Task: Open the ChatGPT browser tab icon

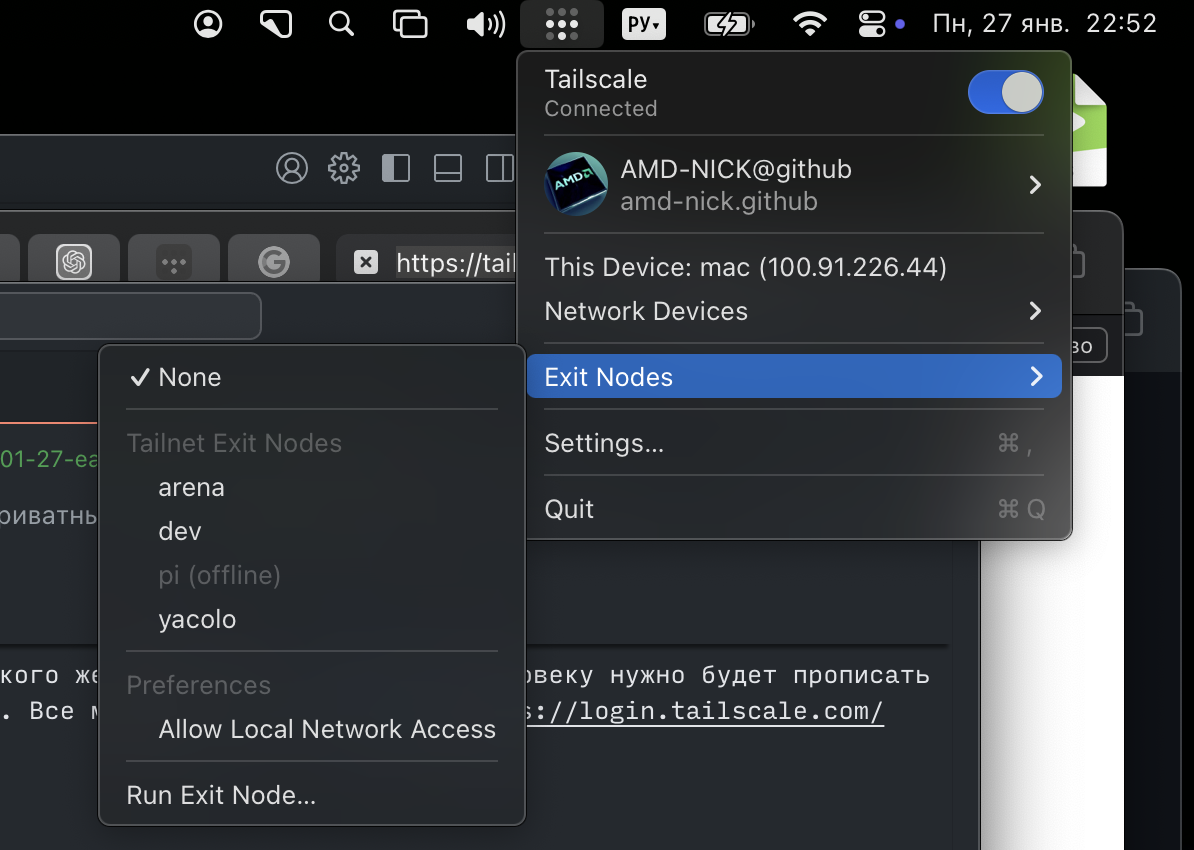Action: pyautogui.click(x=74, y=262)
